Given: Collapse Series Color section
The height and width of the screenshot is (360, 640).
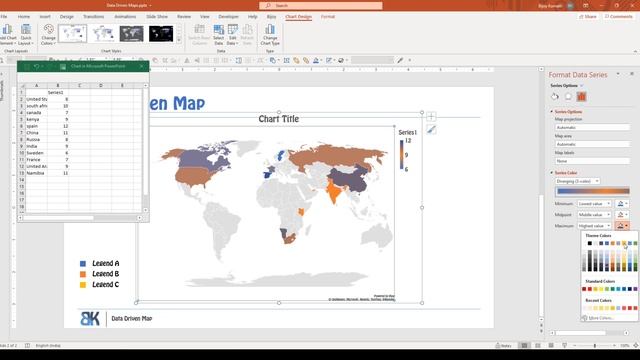Looking at the screenshot, I should pyautogui.click(x=552, y=173).
